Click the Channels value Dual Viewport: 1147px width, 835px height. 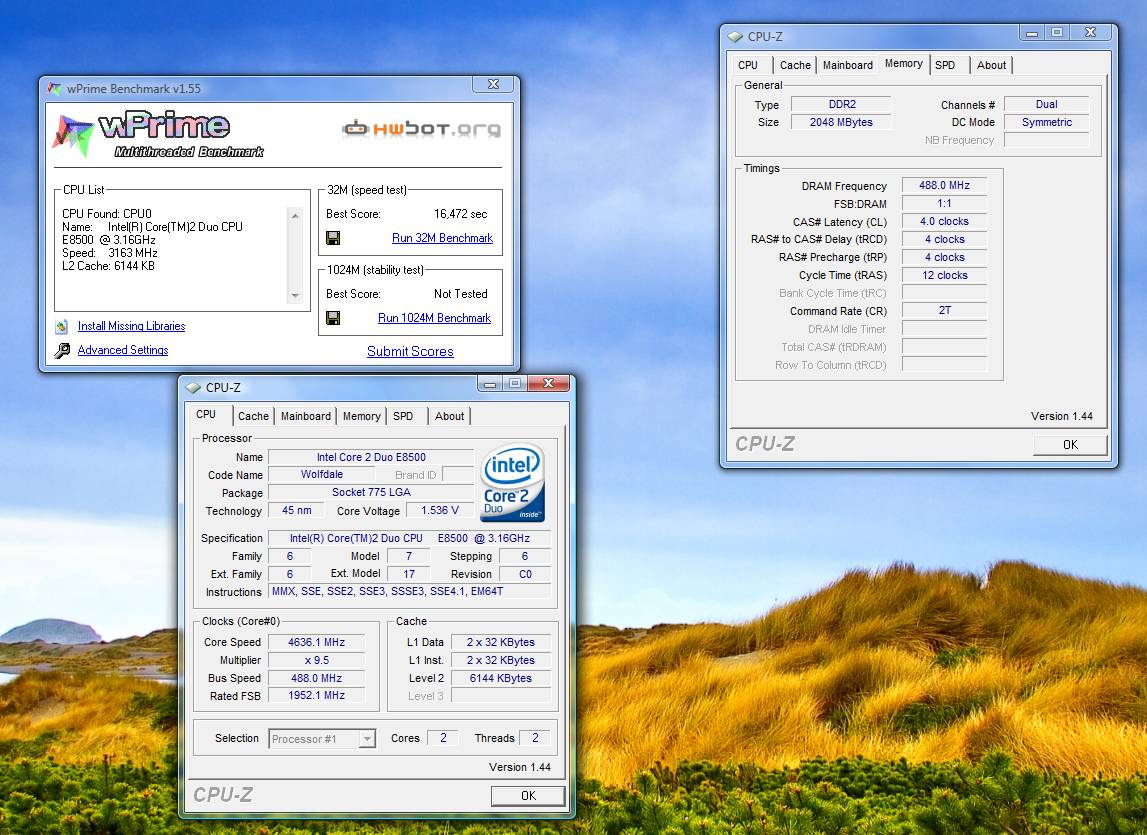(x=1047, y=104)
